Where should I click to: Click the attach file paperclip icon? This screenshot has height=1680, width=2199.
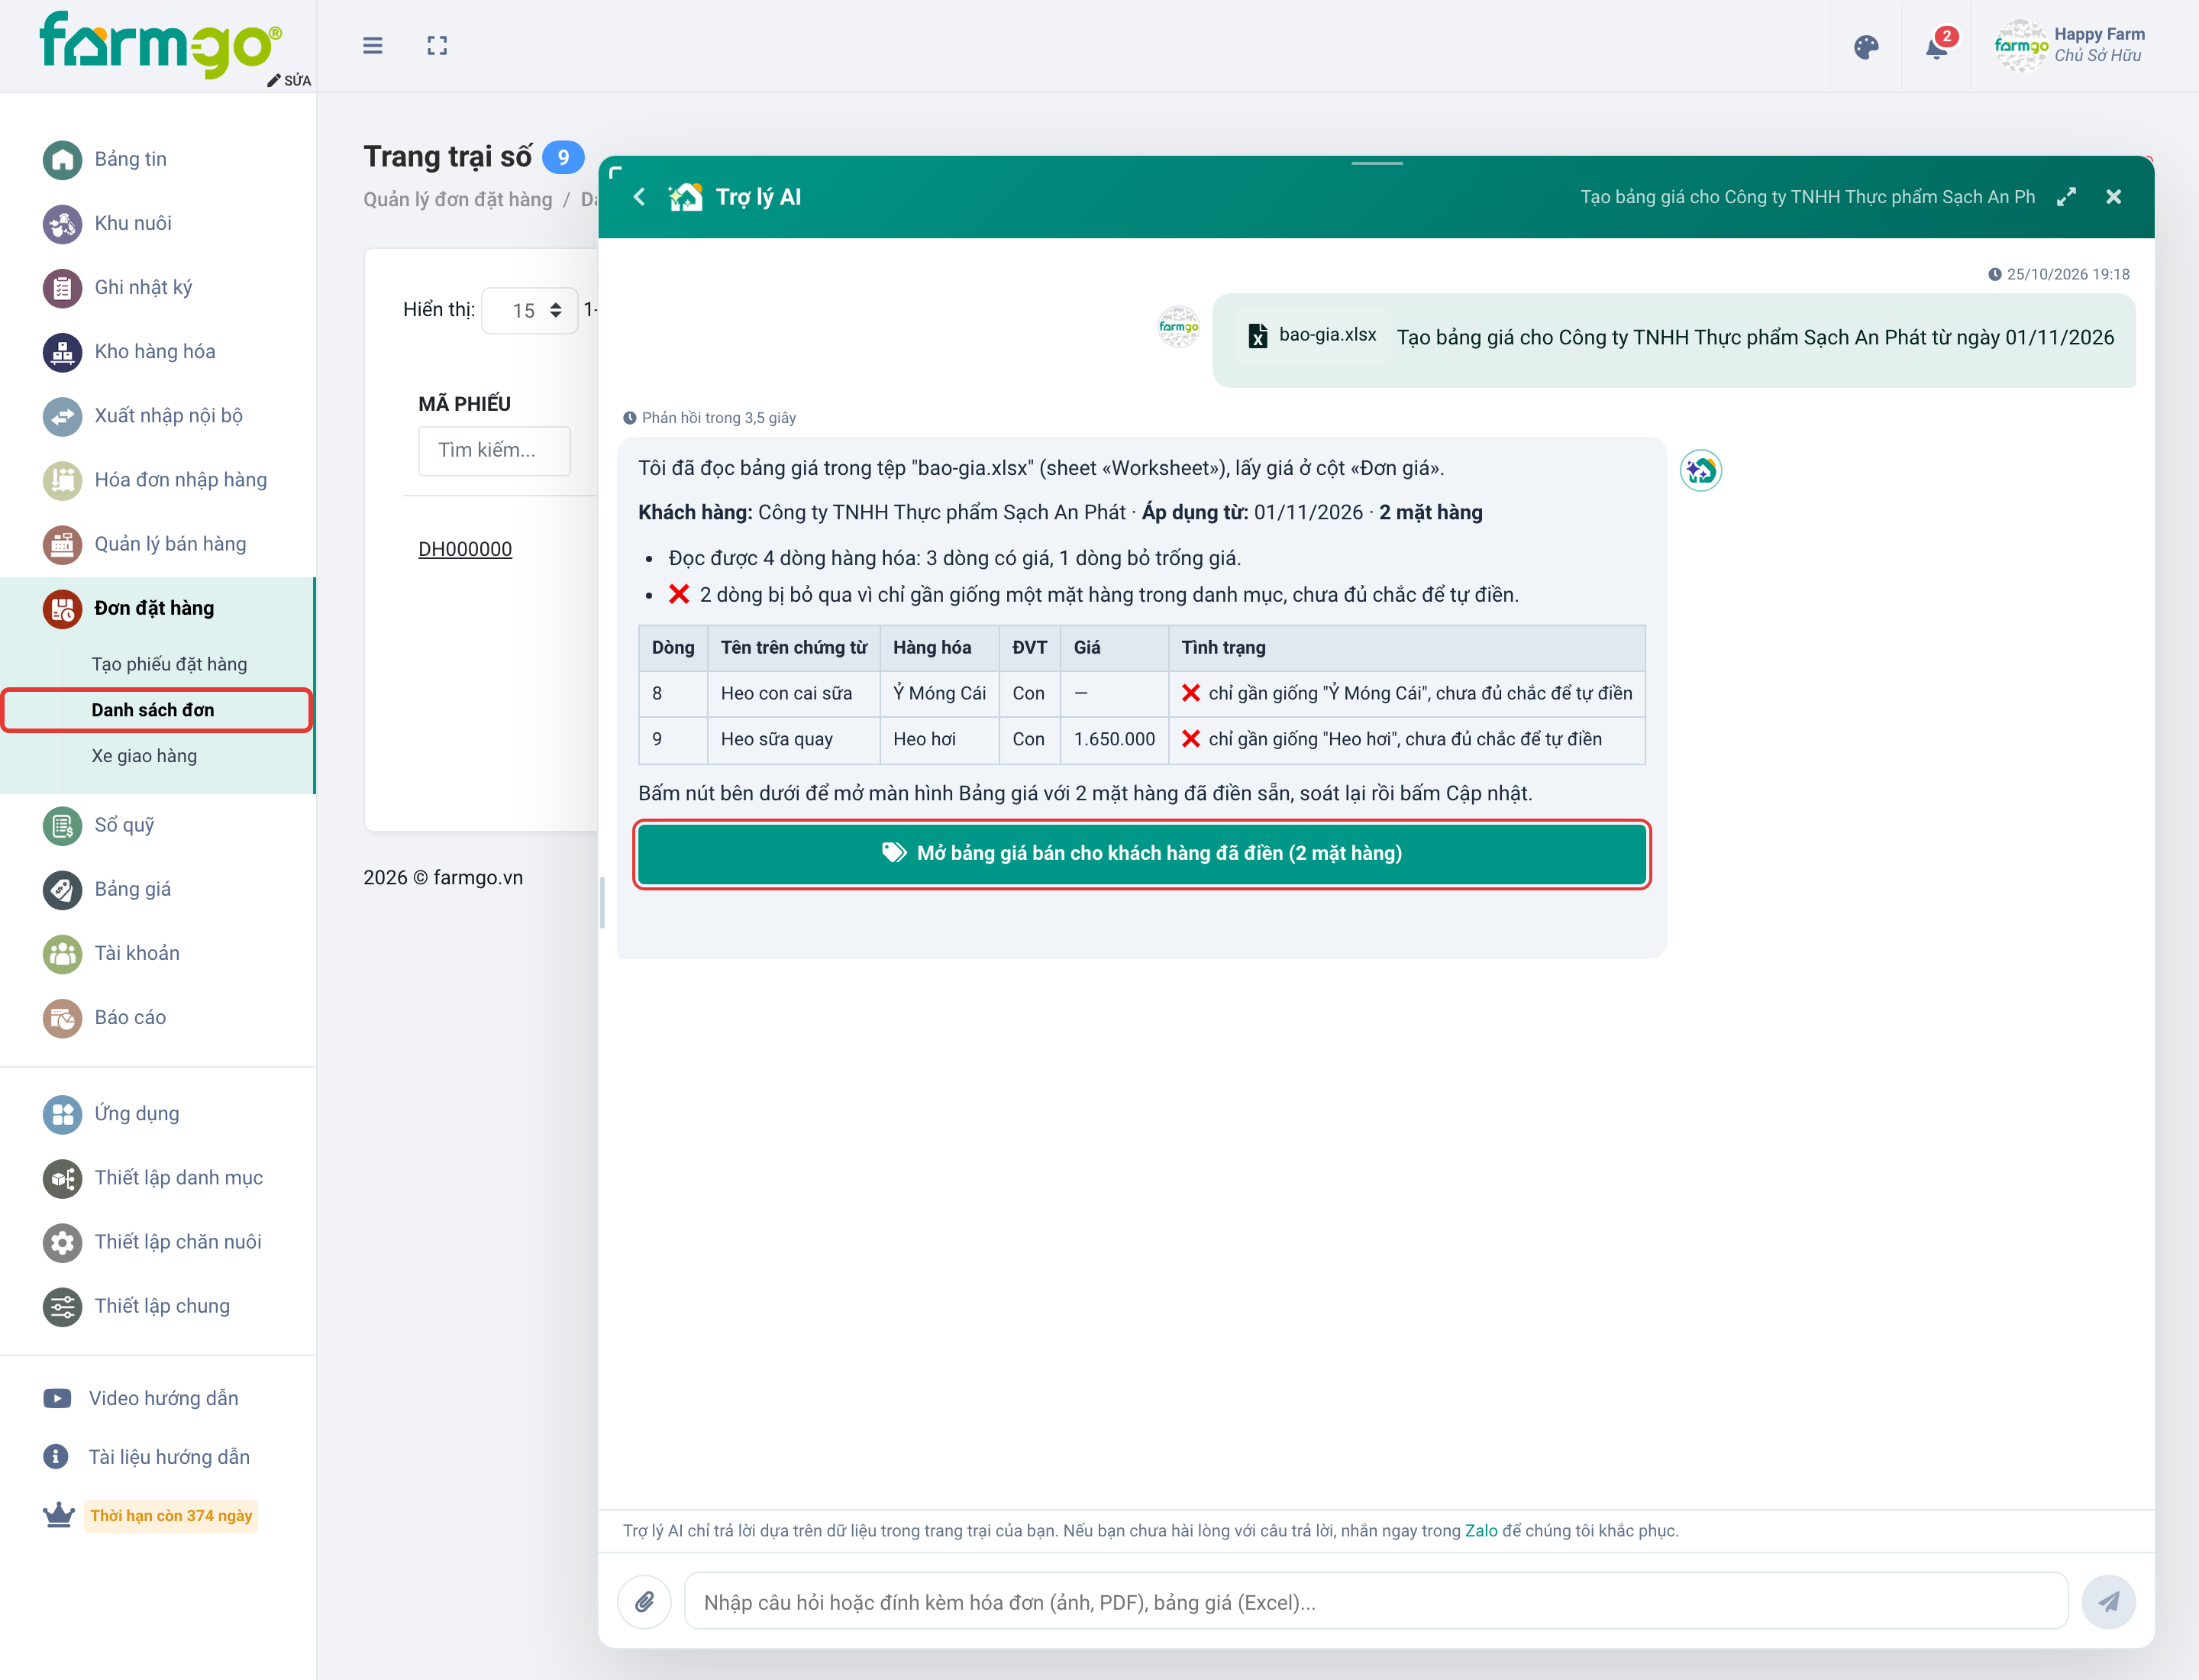click(645, 1601)
